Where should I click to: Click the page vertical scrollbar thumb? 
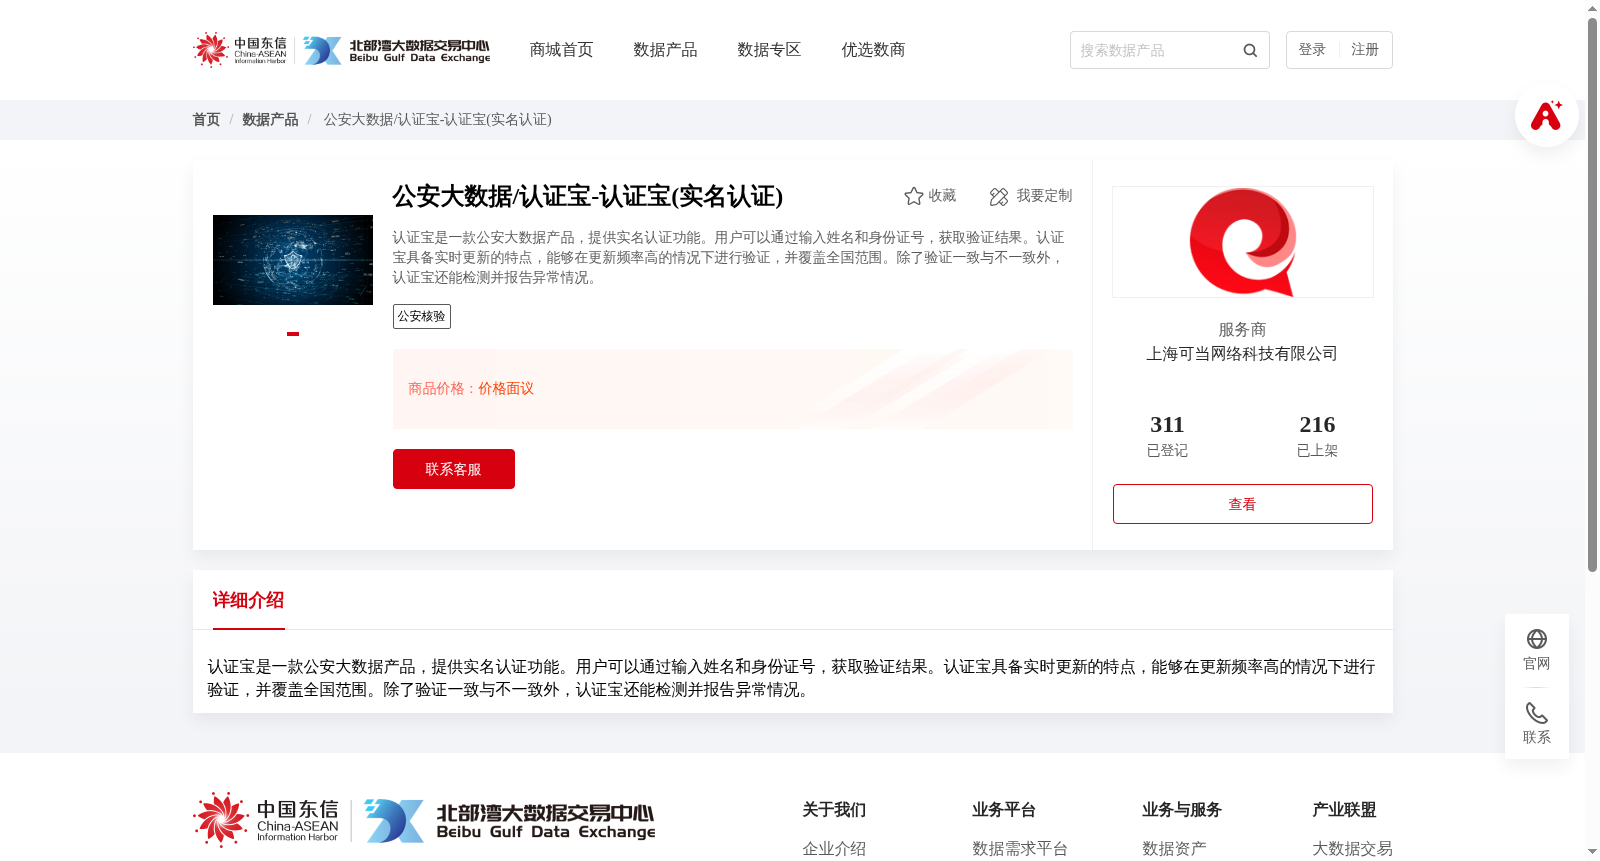(x=1592, y=295)
